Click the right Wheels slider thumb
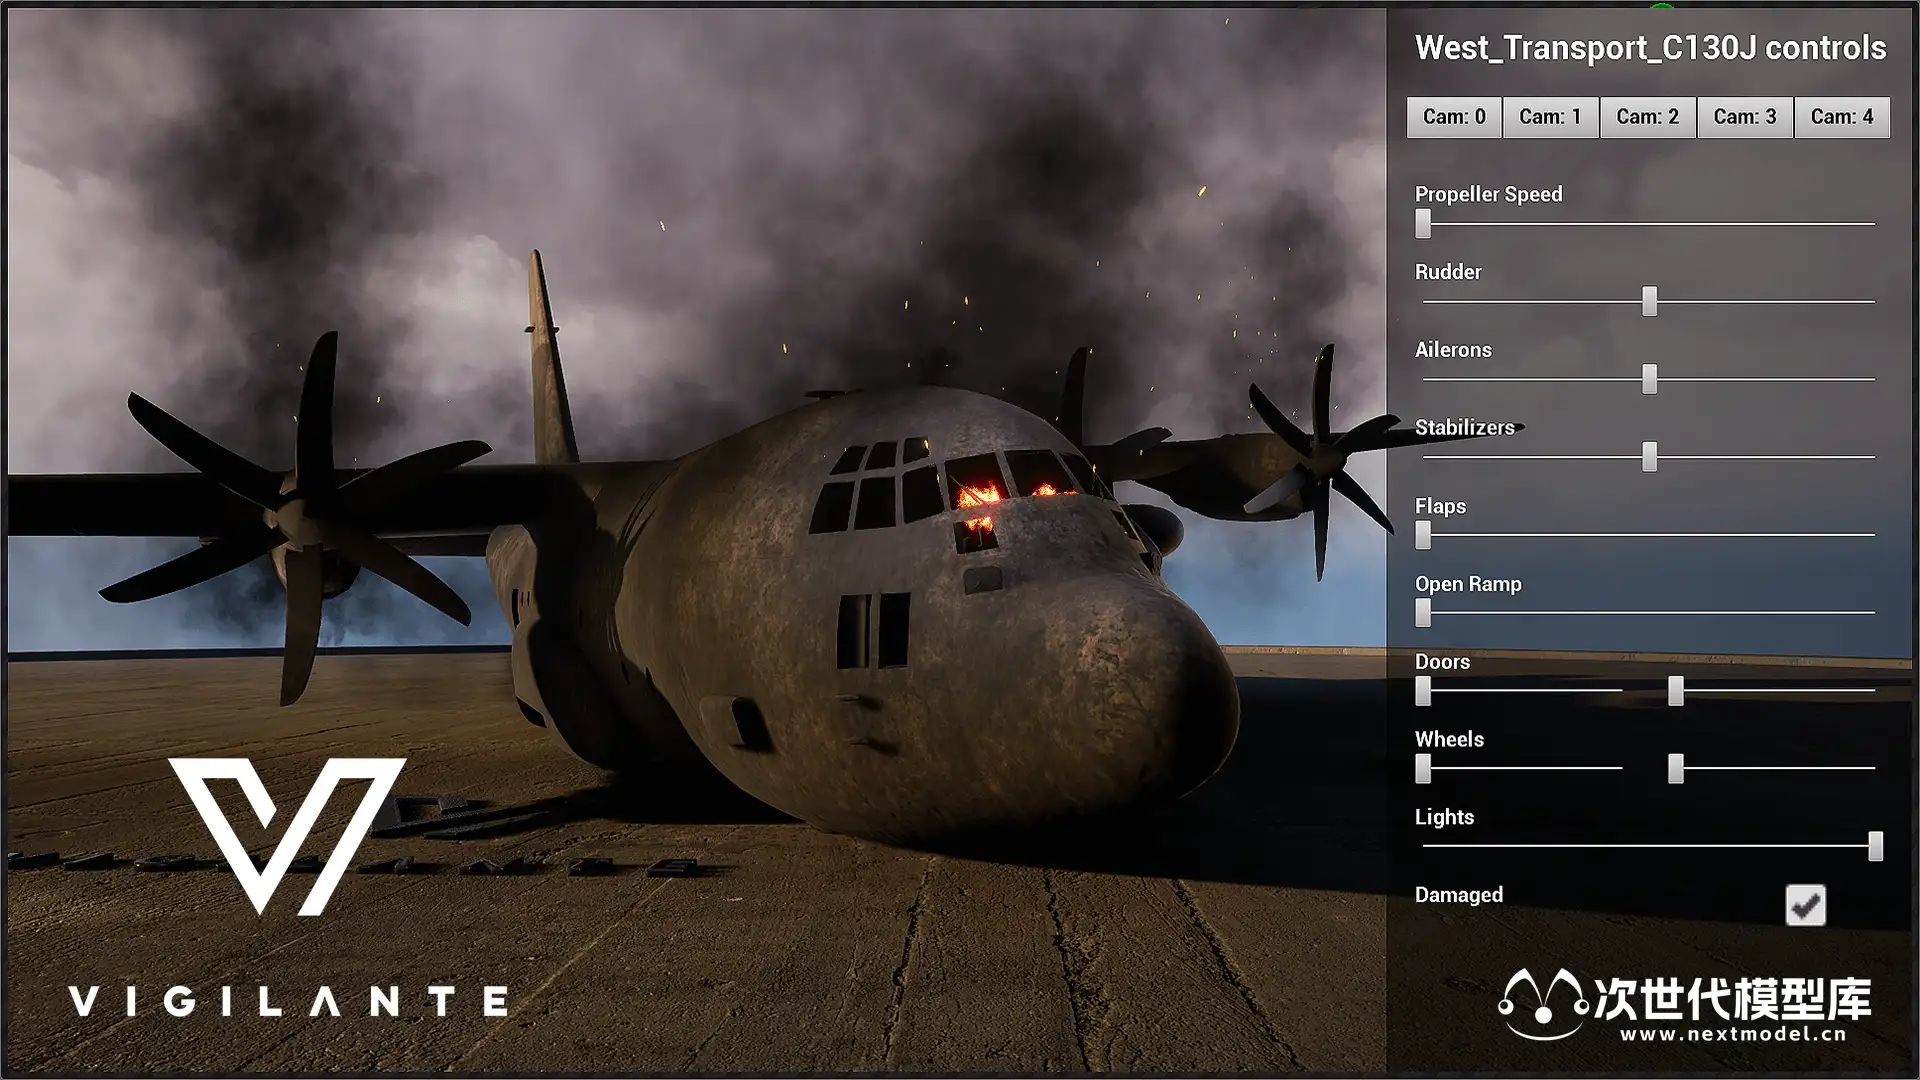Image resolution: width=1920 pixels, height=1080 pixels. (x=1676, y=768)
